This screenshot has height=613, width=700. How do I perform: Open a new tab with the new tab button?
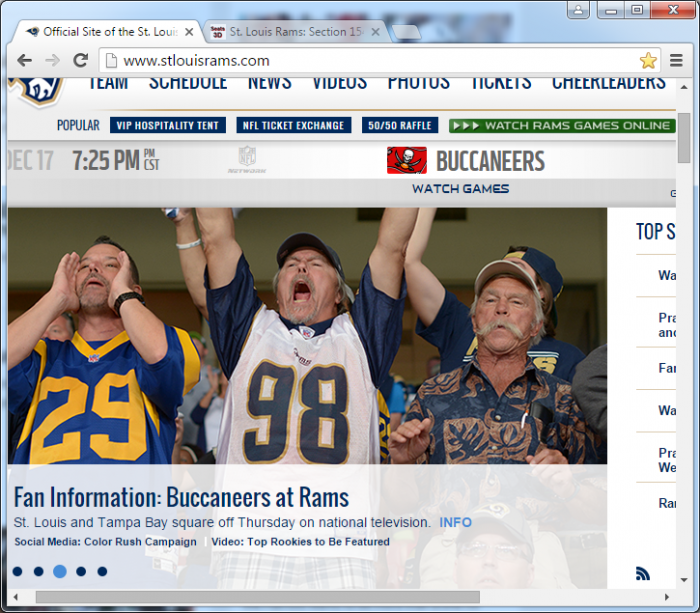pos(405,32)
